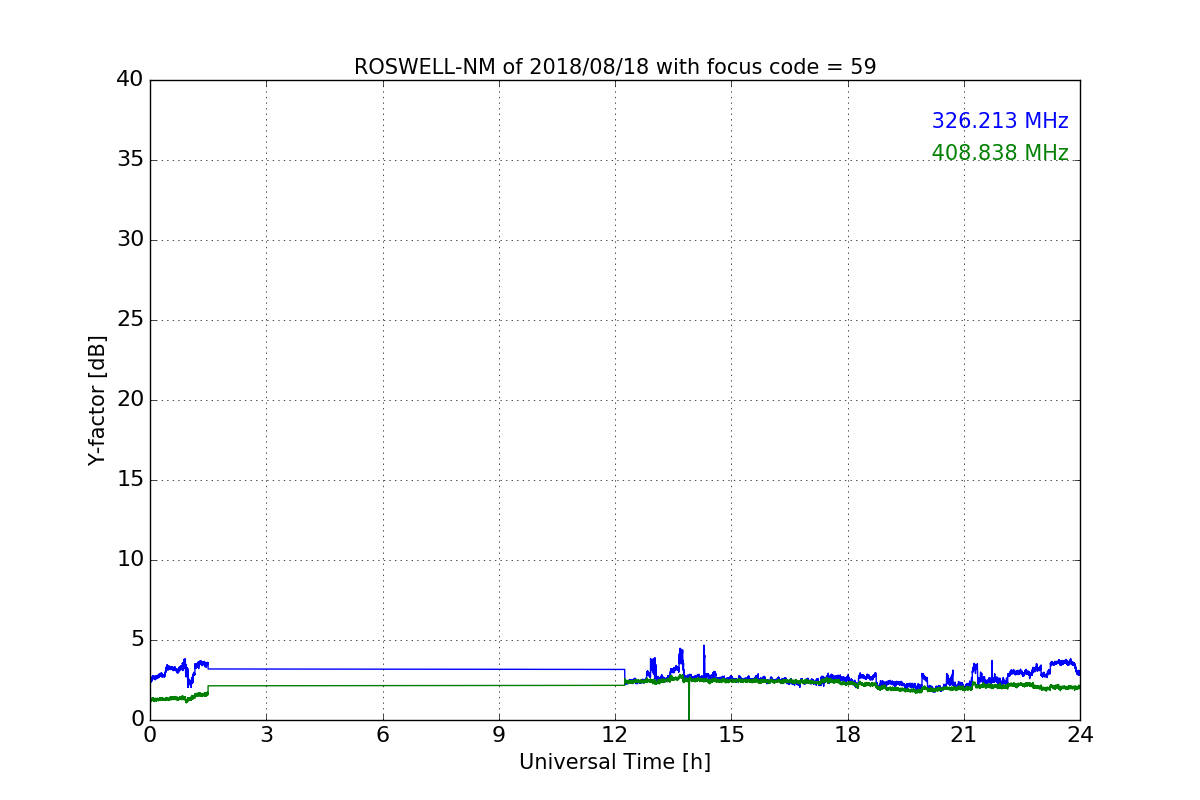Viewport: 1200px width, 800px height.
Task: Click the y-axis tick label 25
Action: [130, 319]
